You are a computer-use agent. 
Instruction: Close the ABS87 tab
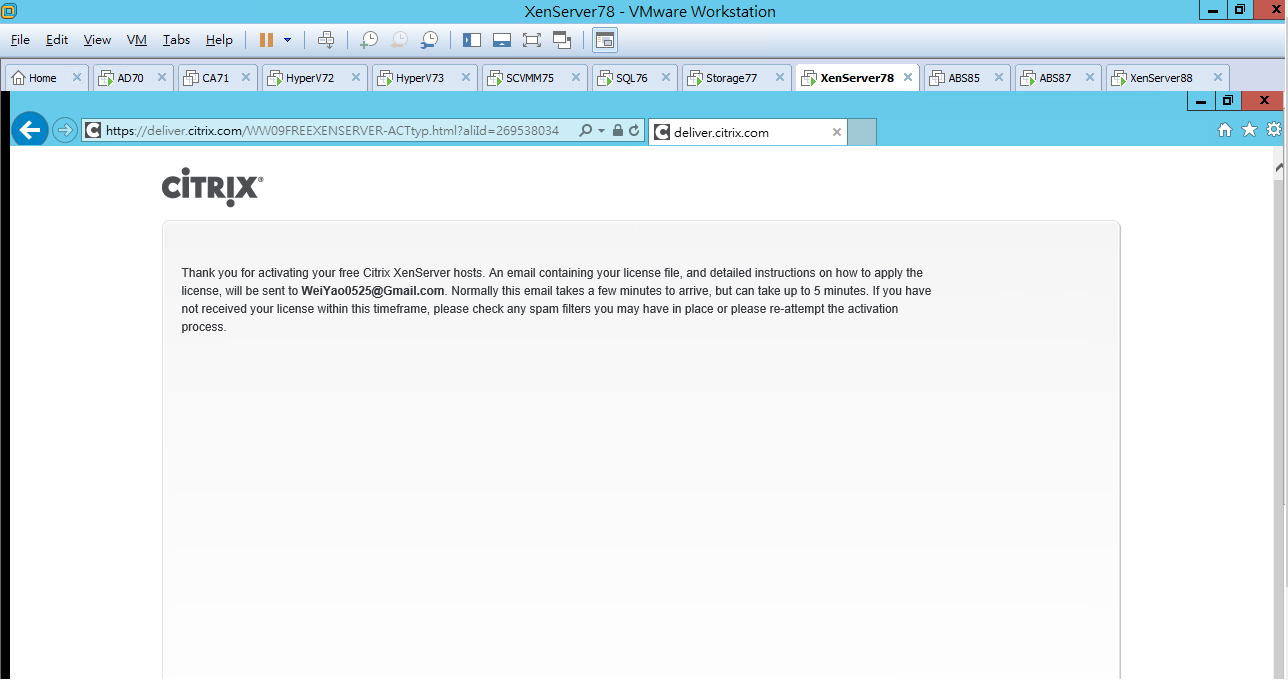click(1090, 78)
